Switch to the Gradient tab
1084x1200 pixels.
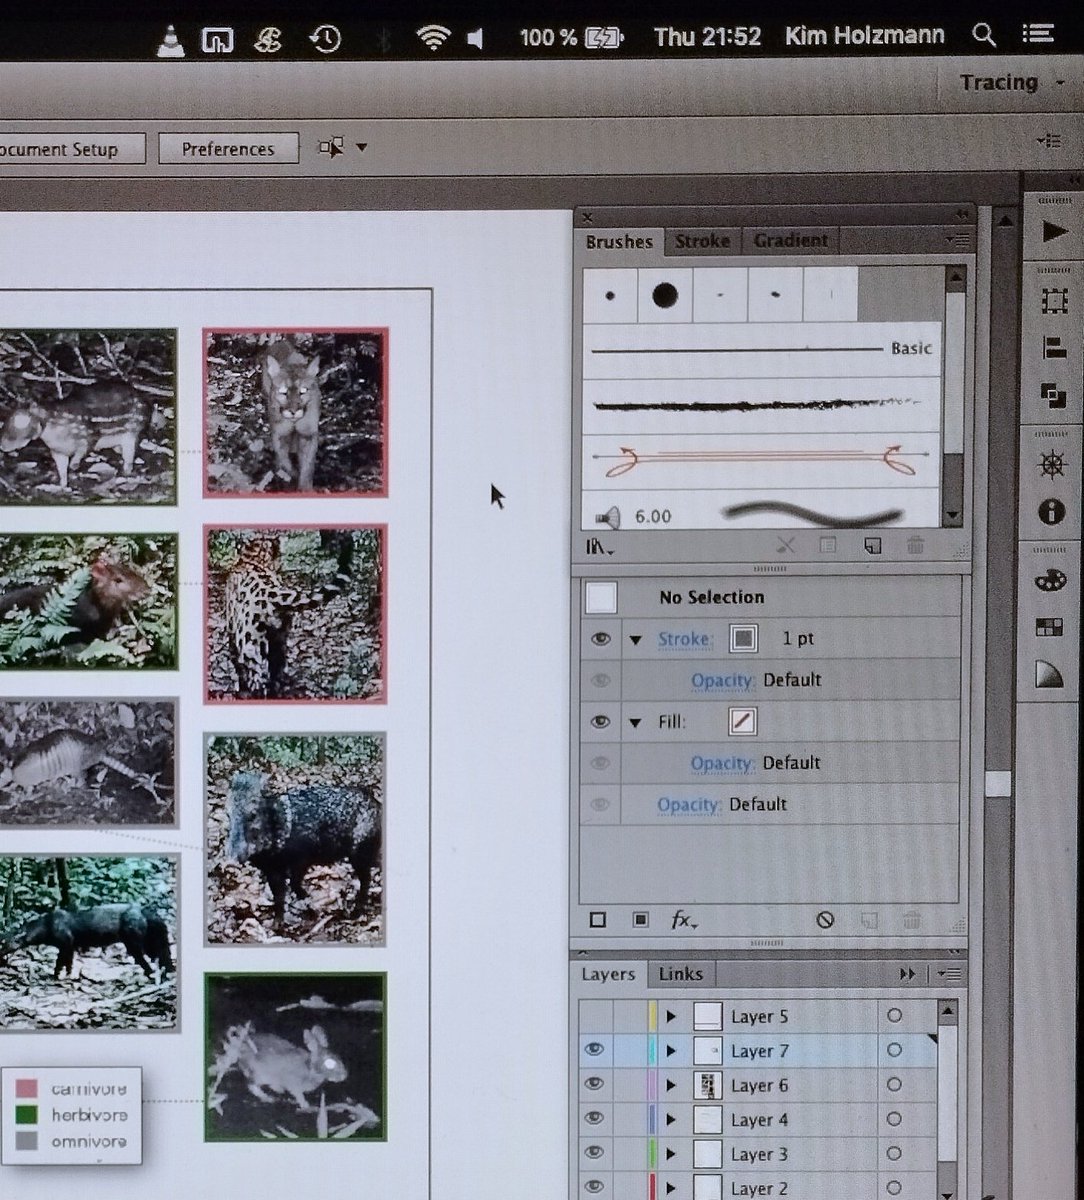pos(790,241)
